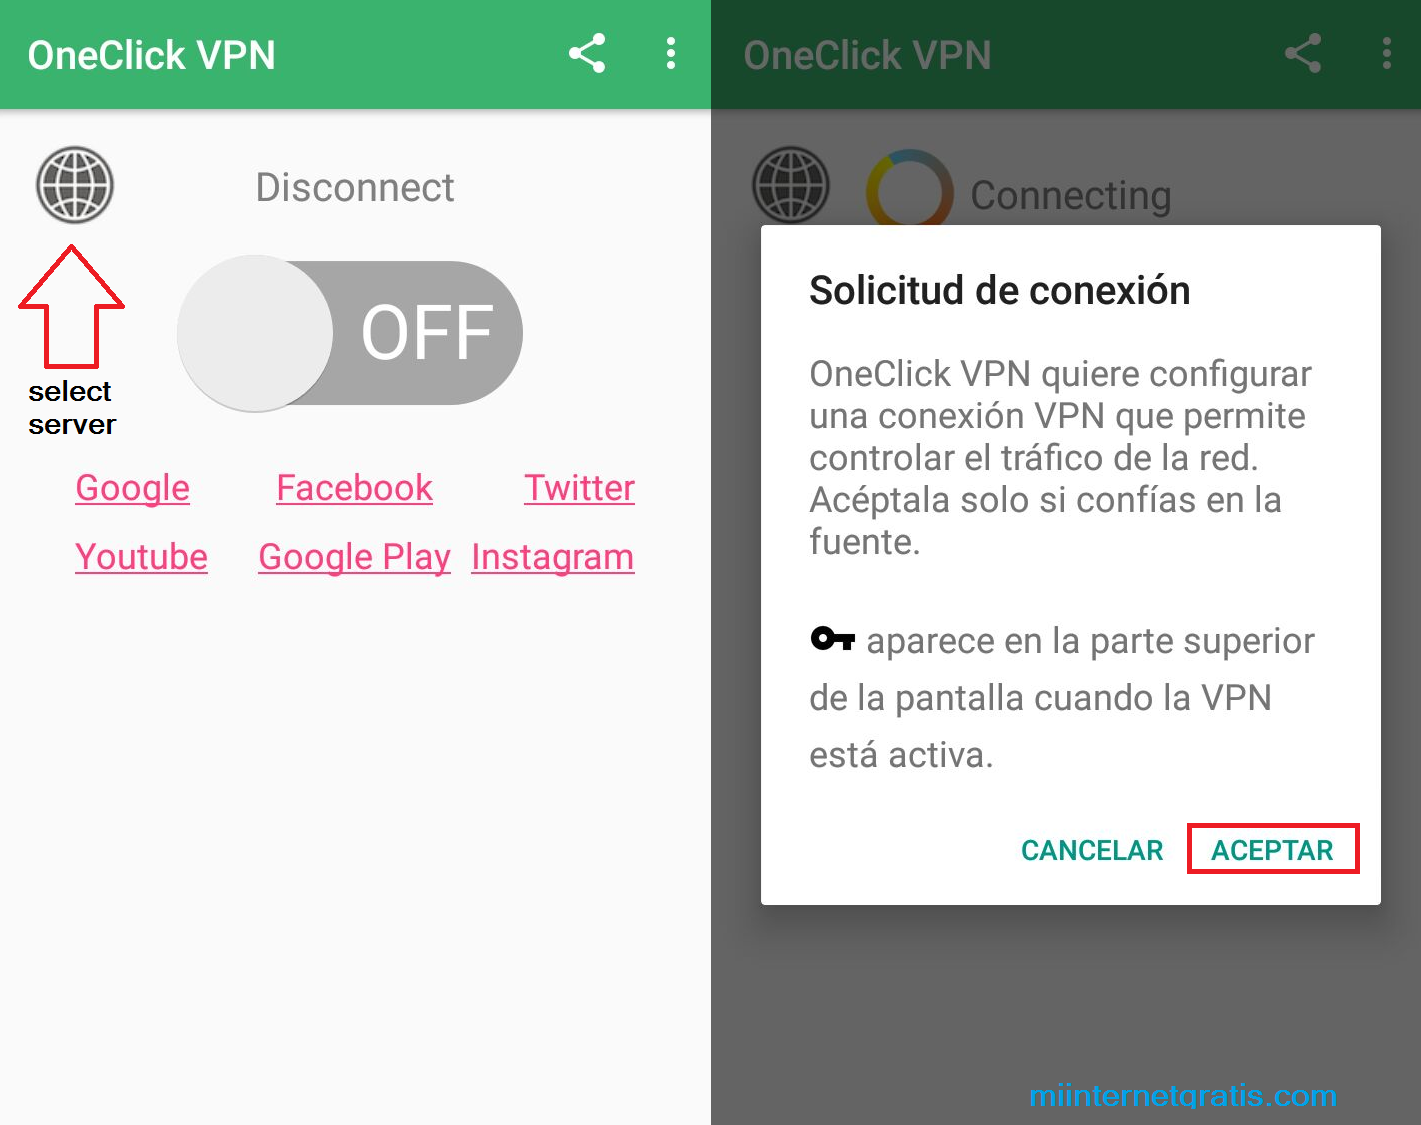Image resolution: width=1421 pixels, height=1125 pixels.
Task: Tap the dimmed globe icon behind dialog
Action: 791,185
